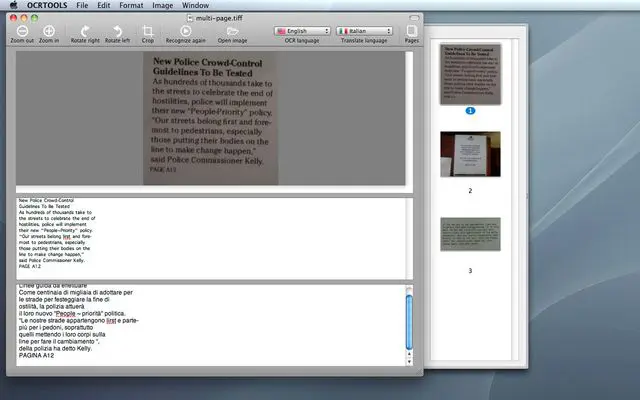Click the scanned newspaper image preview
The image size is (640, 400).
pos(211,118)
